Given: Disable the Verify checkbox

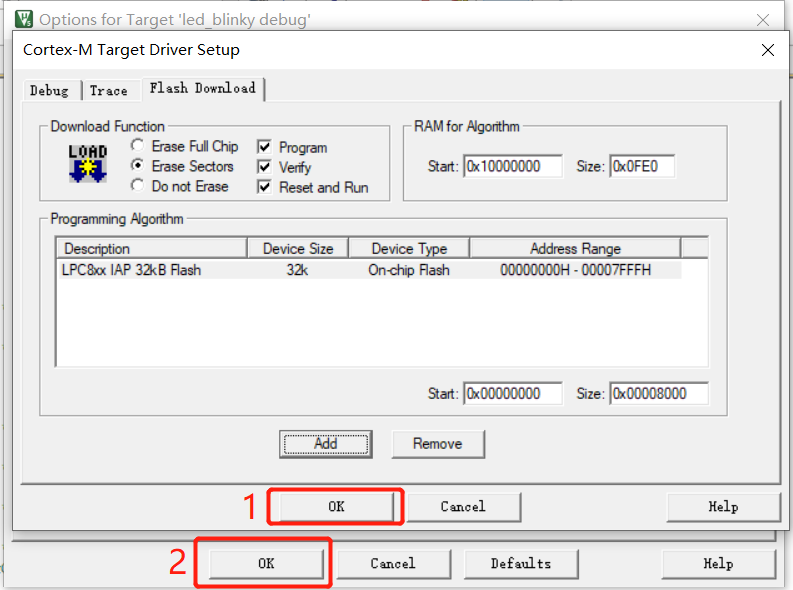Looking at the screenshot, I should [x=264, y=167].
